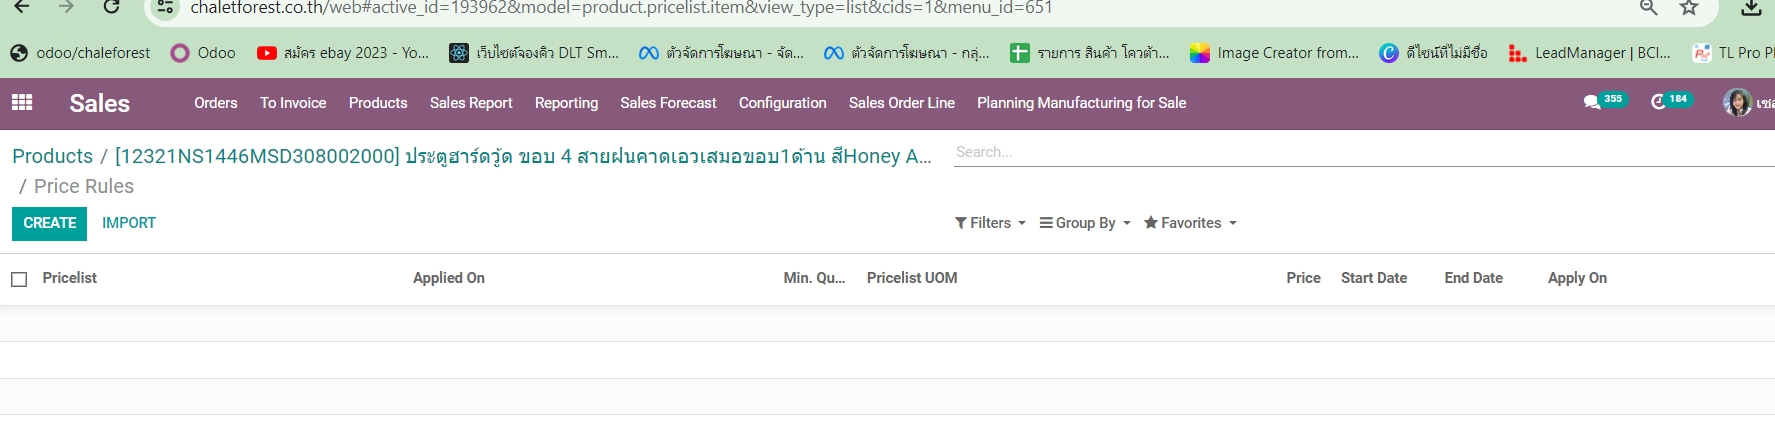Viewport: 1775px width, 440px height.
Task: Expand the Filters dropdown
Action: click(x=990, y=223)
